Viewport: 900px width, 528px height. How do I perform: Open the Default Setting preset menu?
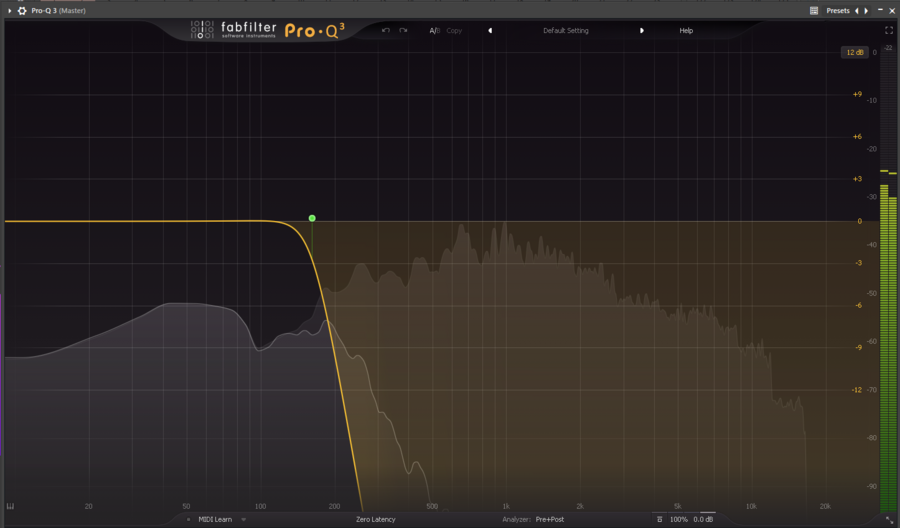[x=566, y=30]
